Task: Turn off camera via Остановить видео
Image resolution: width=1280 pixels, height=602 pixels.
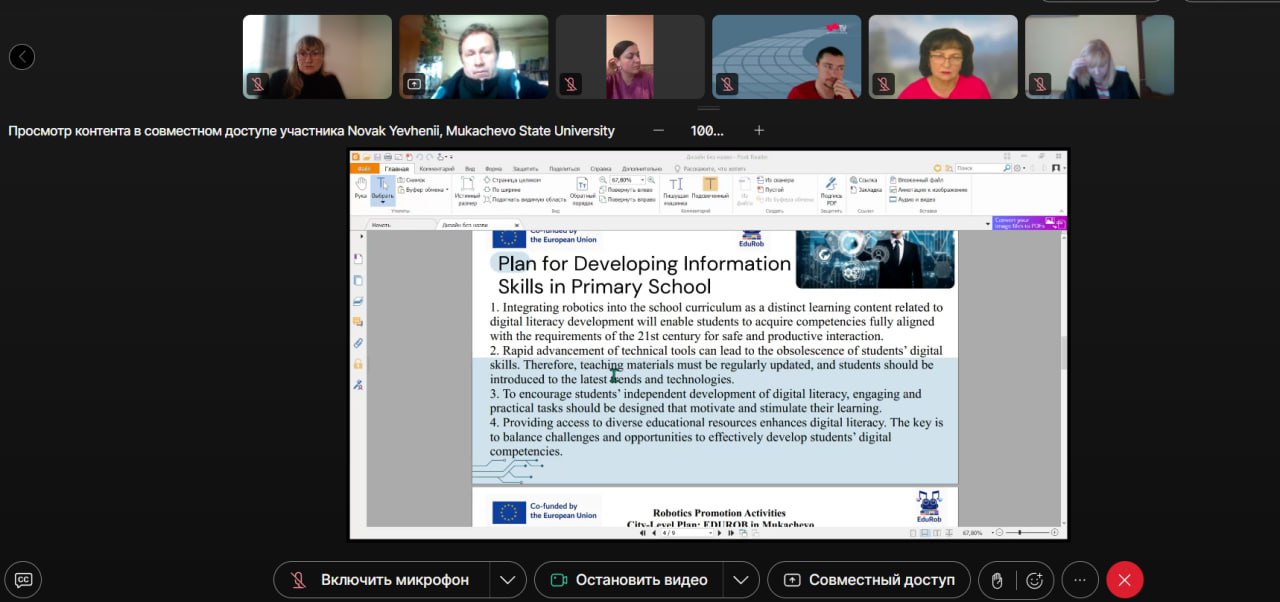Action: pyautogui.click(x=627, y=580)
